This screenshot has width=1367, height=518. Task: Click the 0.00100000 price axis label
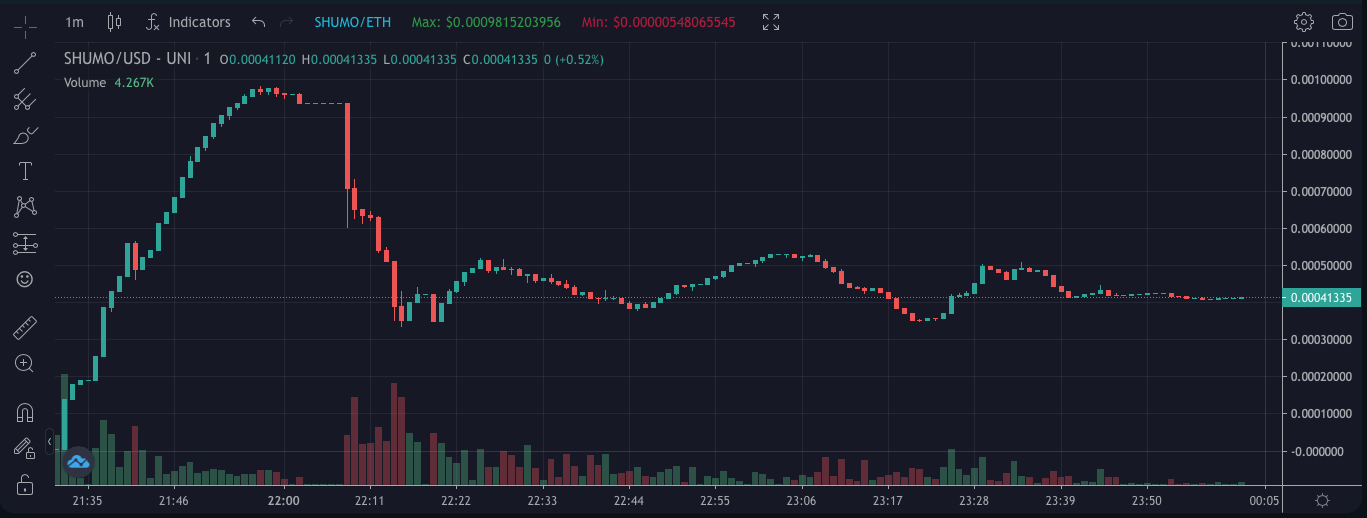click(x=1322, y=81)
